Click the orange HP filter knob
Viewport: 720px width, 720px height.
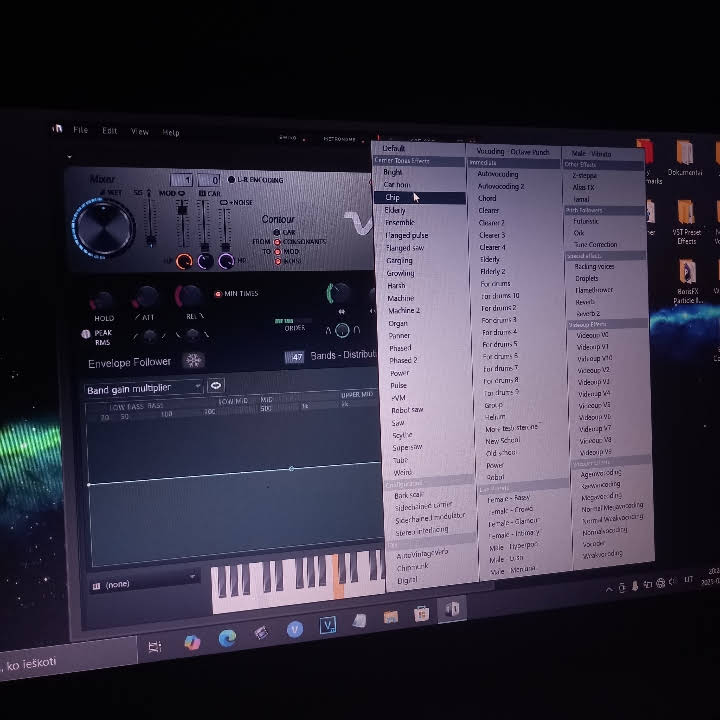184,261
